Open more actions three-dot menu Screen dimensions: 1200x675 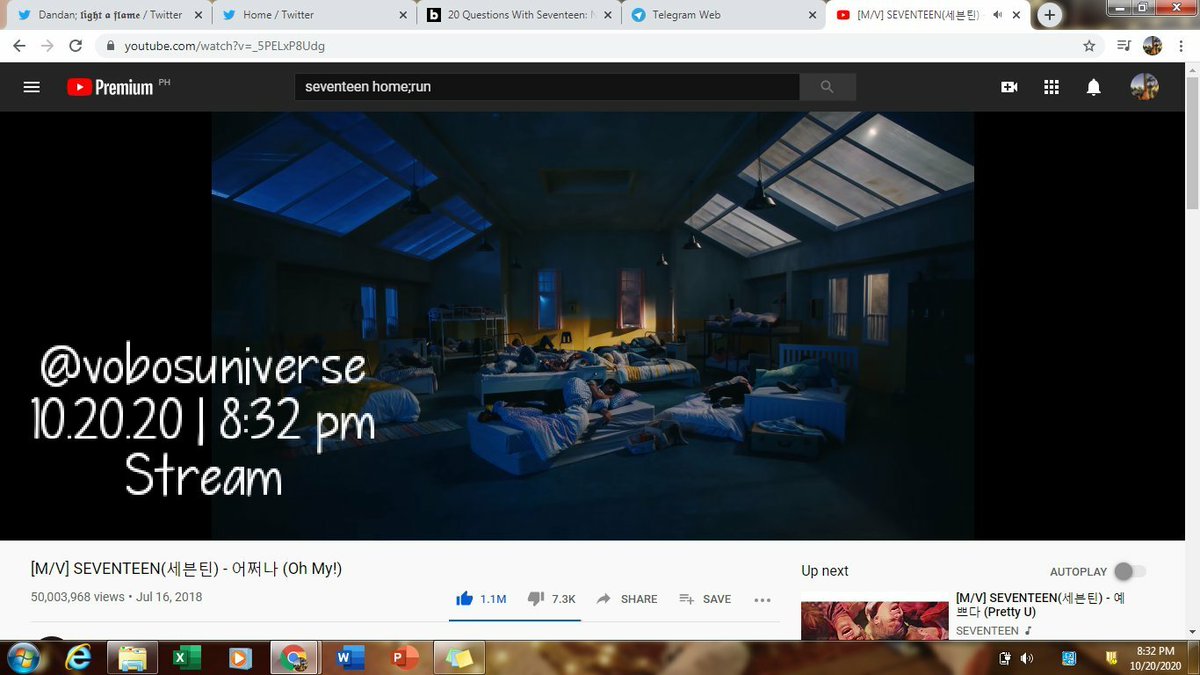(x=762, y=600)
